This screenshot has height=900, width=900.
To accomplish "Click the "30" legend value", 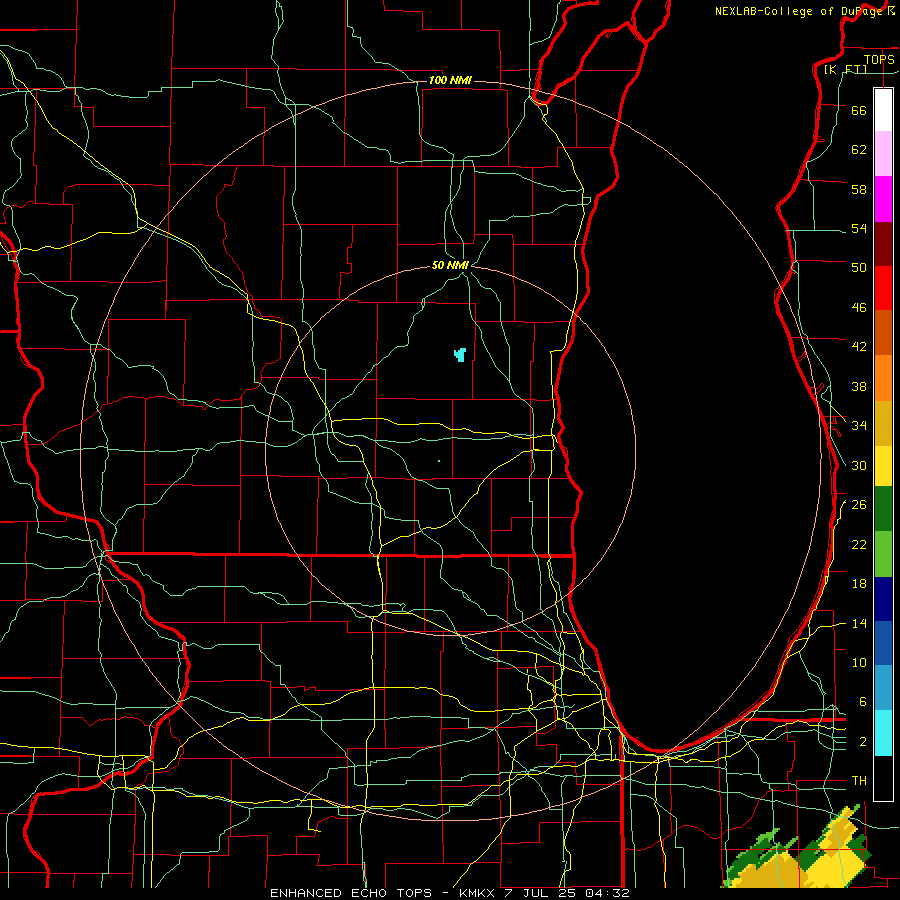I will pos(859,465).
